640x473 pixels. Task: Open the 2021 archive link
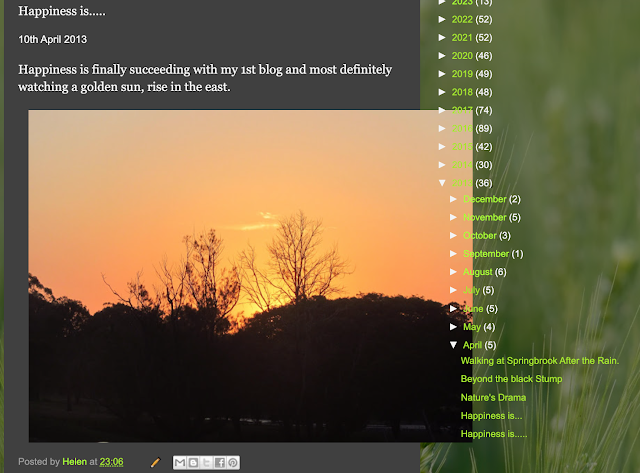click(x=462, y=38)
